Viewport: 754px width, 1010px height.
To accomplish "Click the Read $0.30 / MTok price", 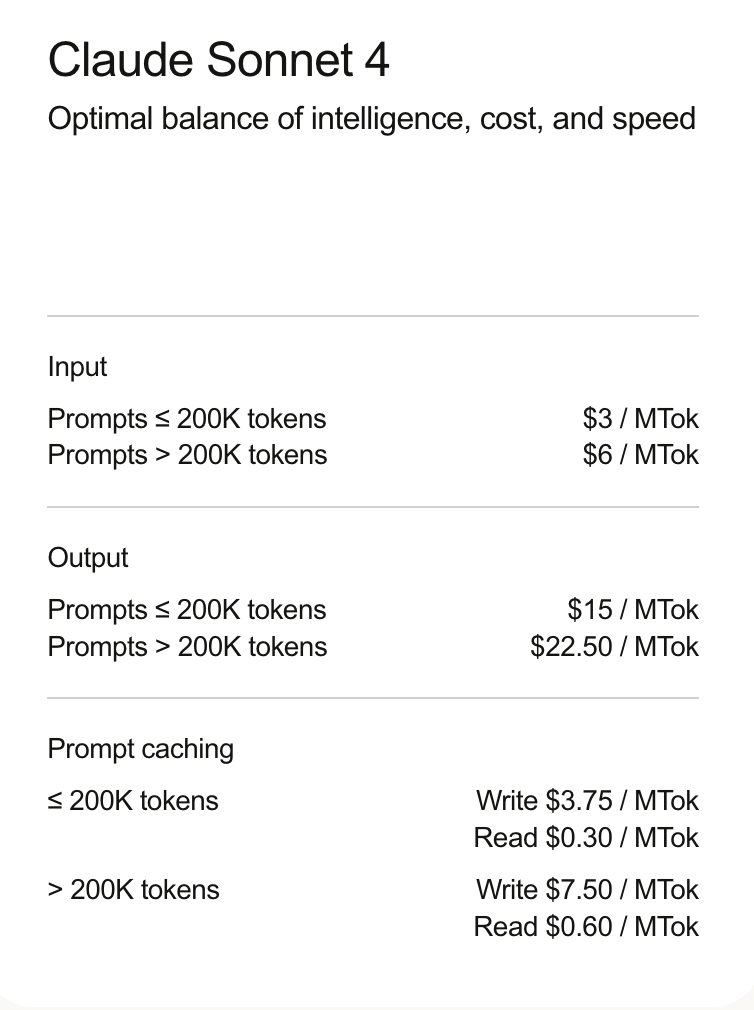I will (586, 838).
